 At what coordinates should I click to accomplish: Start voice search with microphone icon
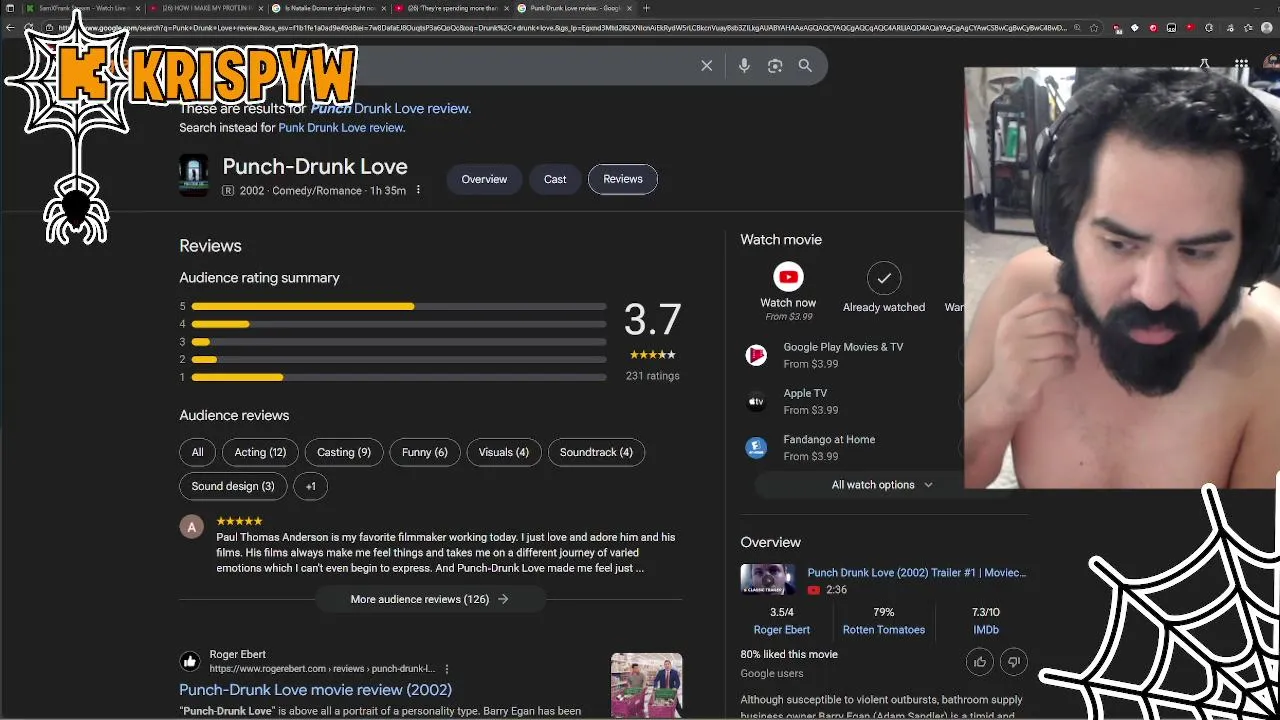[x=744, y=65]
